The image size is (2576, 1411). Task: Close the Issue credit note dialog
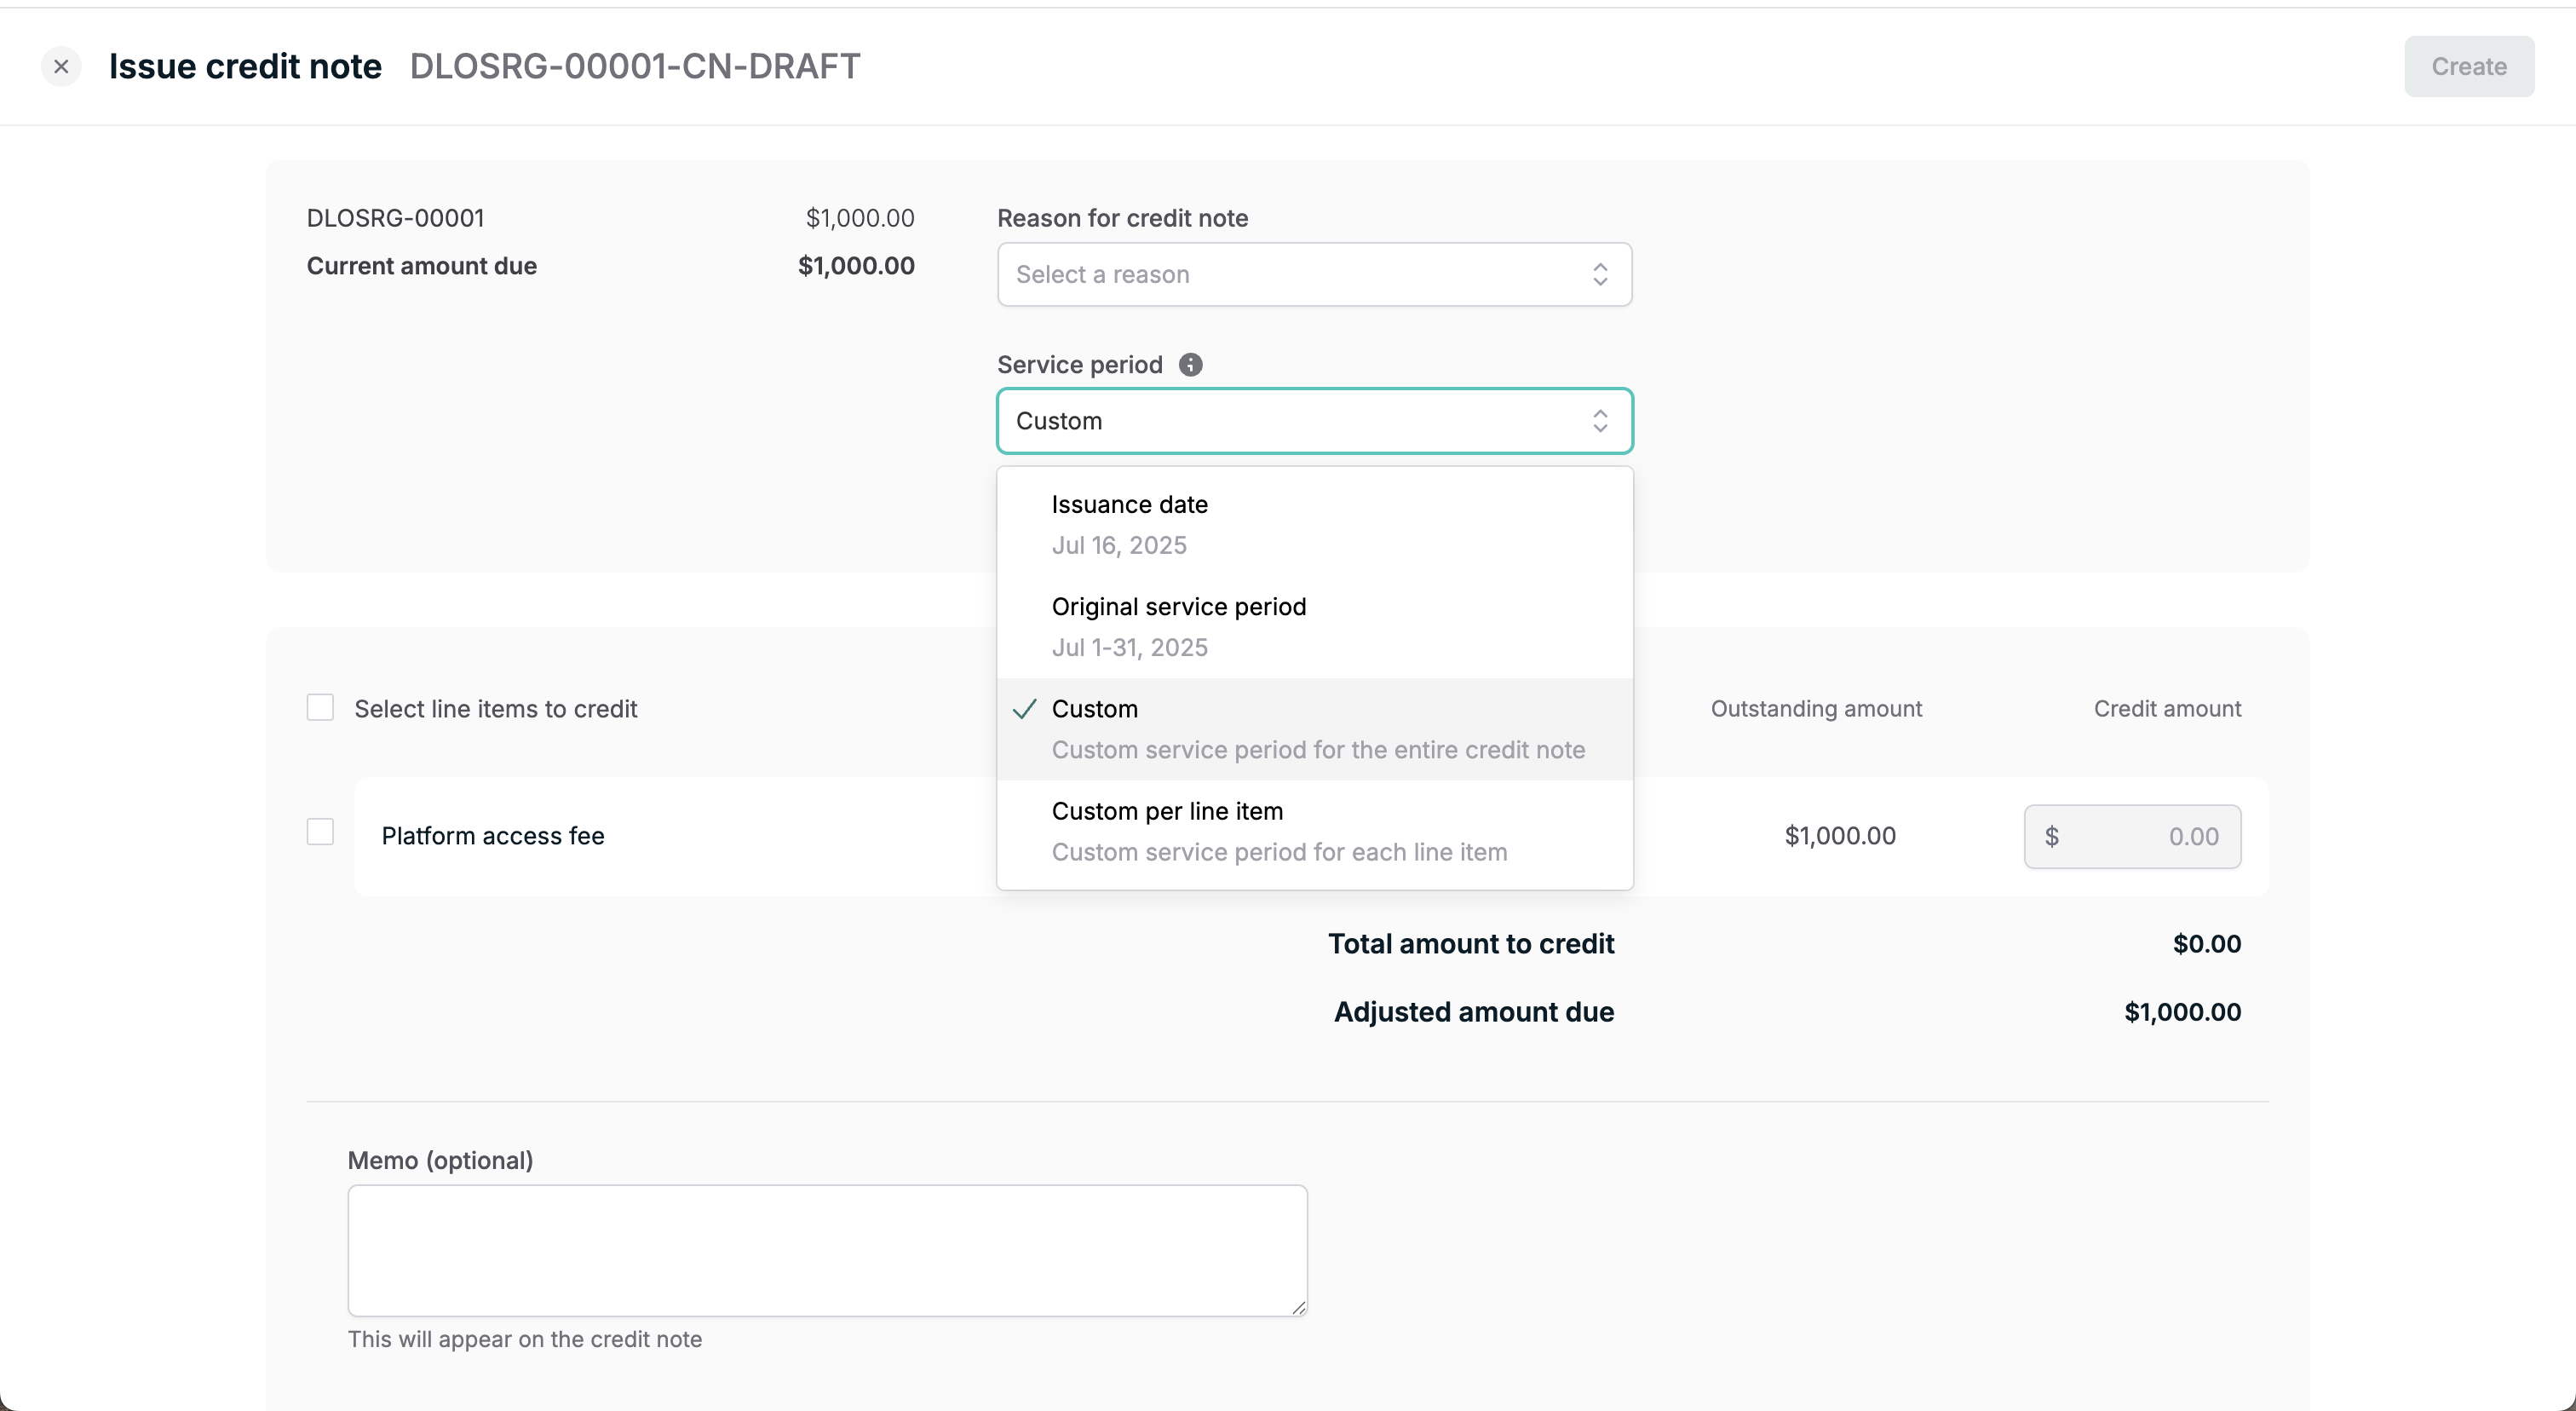(61, 66)
